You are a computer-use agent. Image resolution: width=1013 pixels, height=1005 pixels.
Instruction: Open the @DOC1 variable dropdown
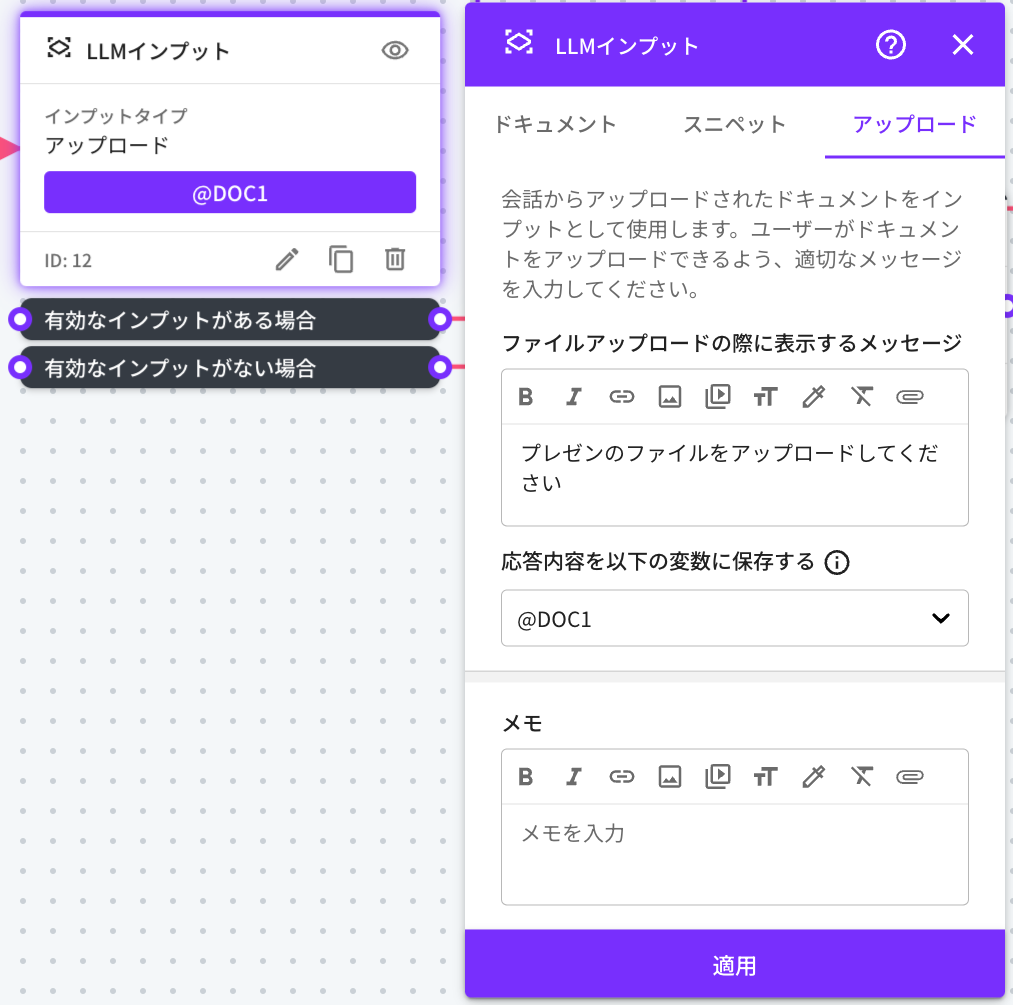[734, 619]
